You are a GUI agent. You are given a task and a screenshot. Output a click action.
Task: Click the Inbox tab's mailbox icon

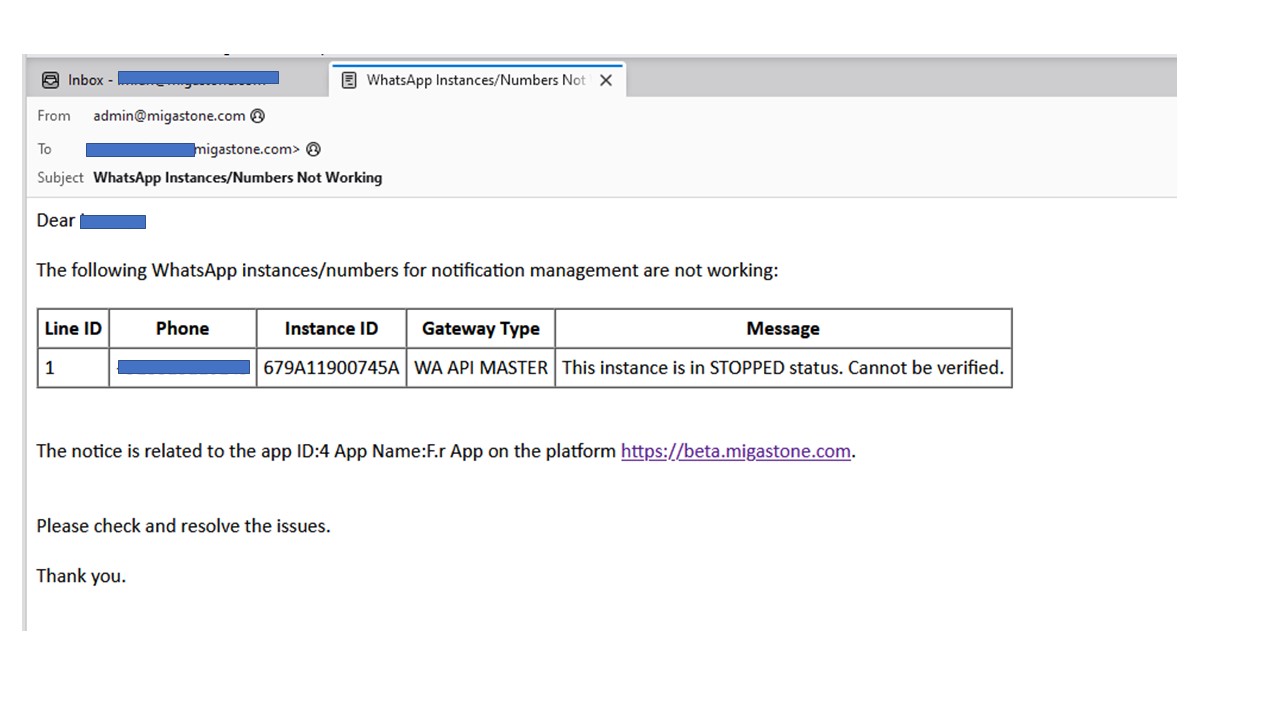click(50, 80)
